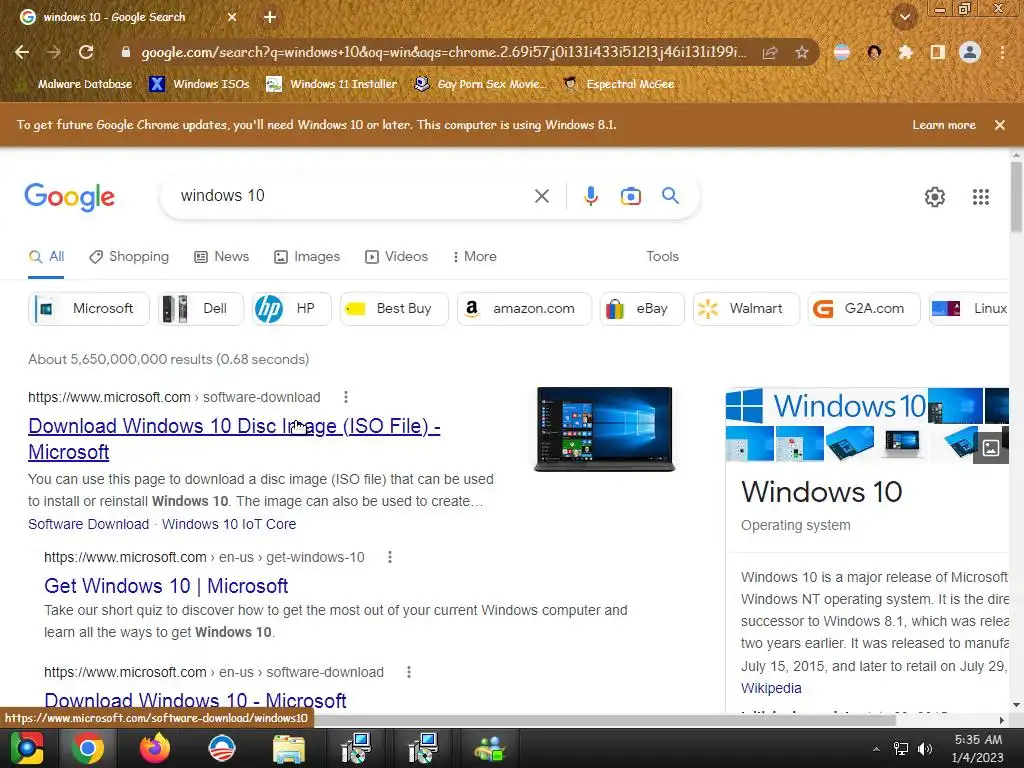Viewport: 1024px width, 768px height.
Task: Launch Firefox from the taskbar
Action: coord(154,748)
